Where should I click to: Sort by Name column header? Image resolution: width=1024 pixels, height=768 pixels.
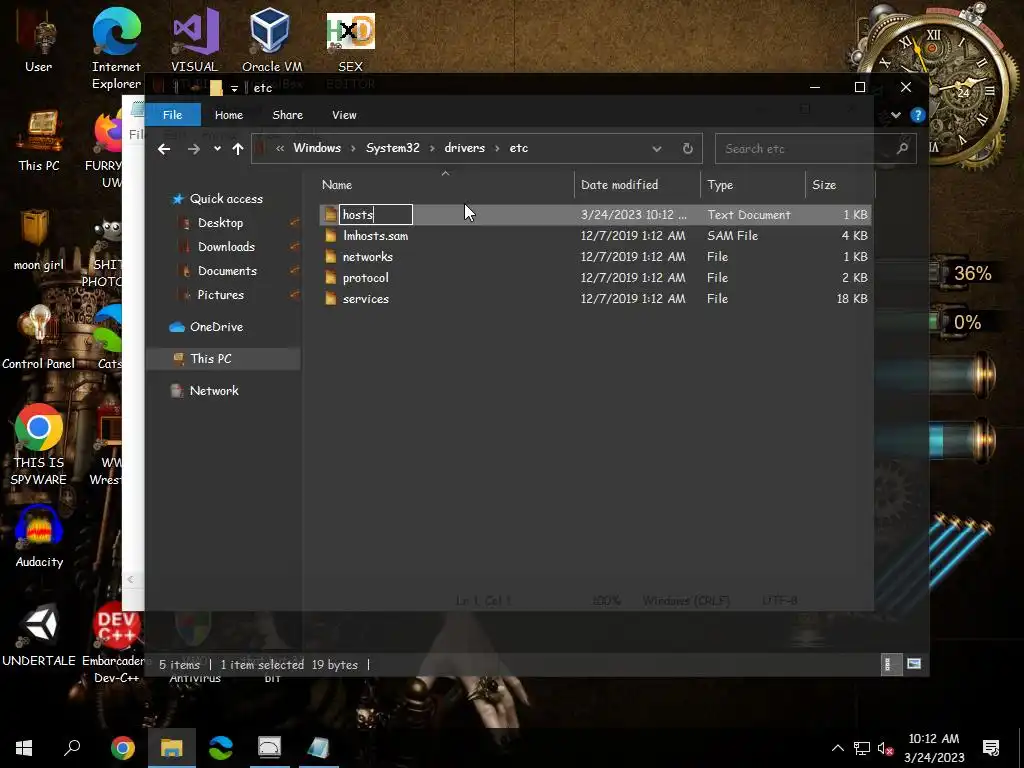click(x=445, y=185)
